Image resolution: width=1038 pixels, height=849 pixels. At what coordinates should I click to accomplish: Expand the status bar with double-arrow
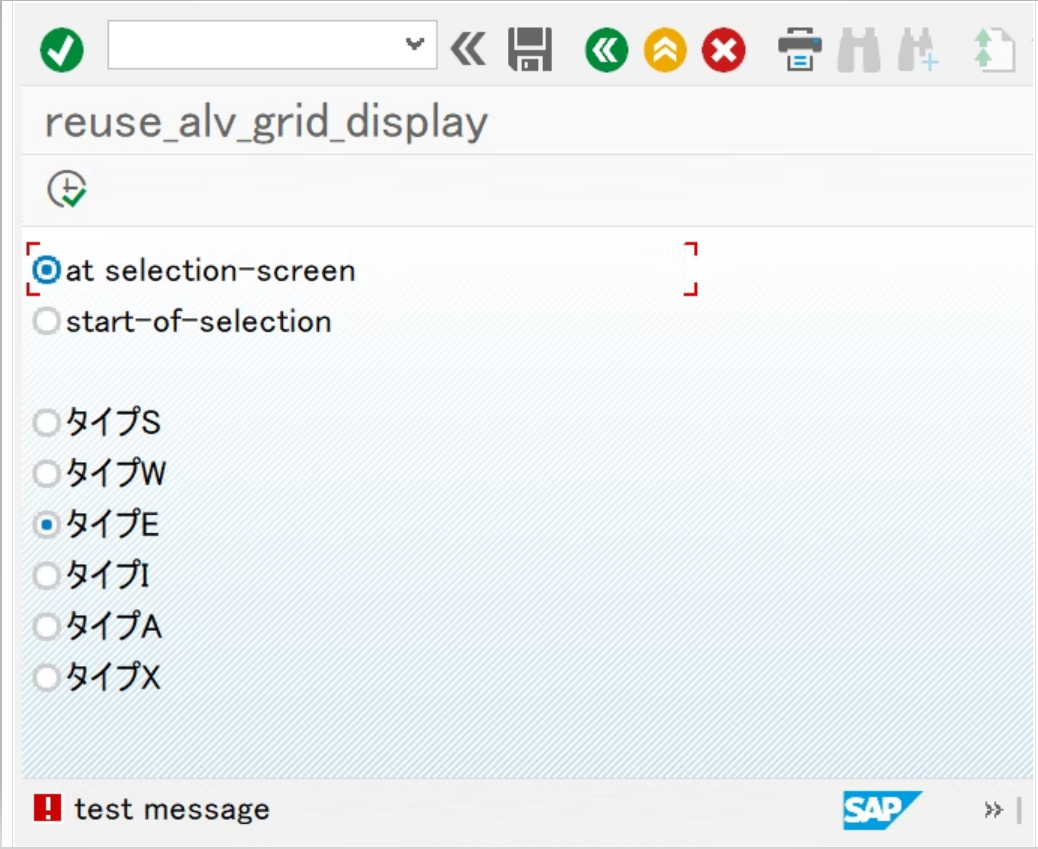click(993, 810)
